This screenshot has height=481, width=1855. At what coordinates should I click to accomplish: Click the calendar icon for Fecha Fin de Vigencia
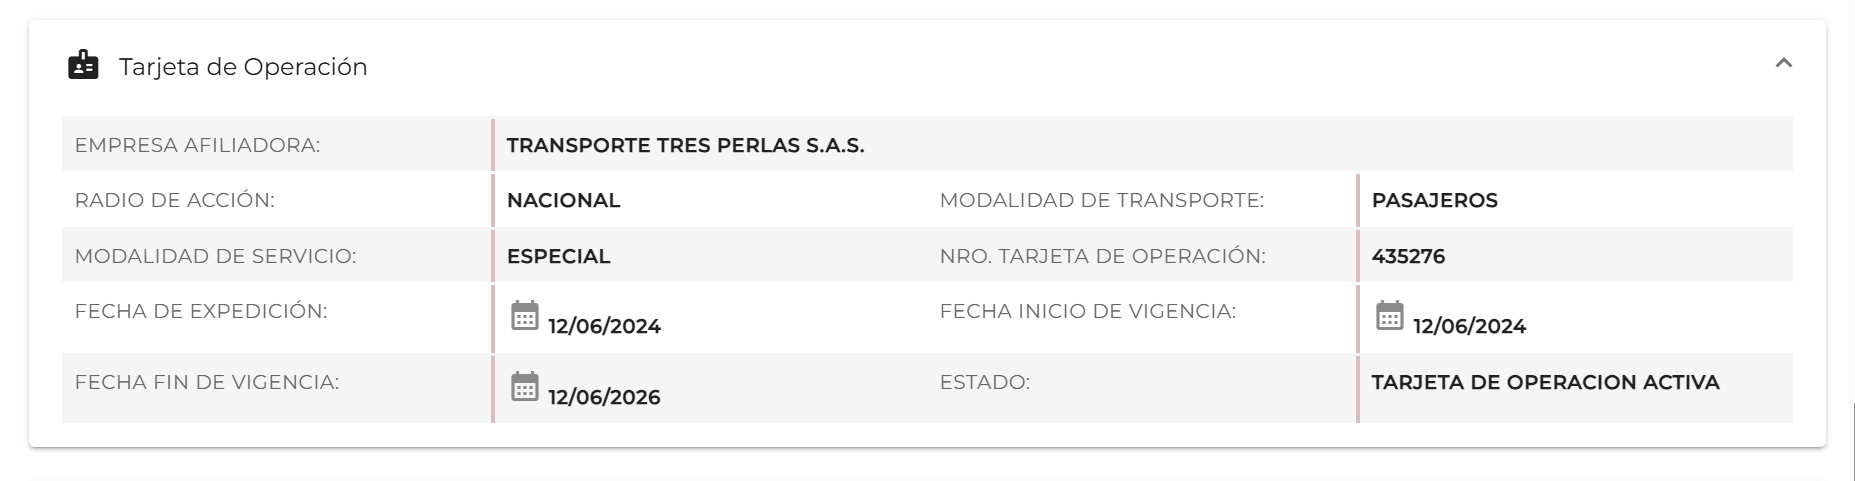coord(525,386)
